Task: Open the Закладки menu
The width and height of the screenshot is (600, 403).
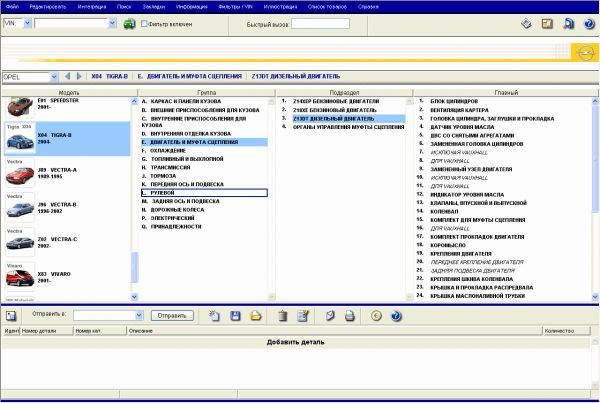Action: point(153,7)
